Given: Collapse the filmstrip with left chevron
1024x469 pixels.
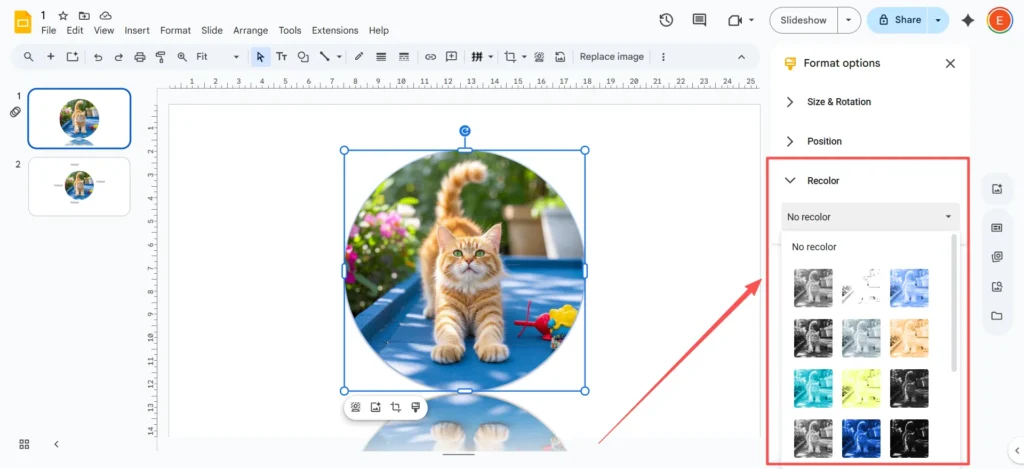Looking at the screenshot, I should coord(56,444).
